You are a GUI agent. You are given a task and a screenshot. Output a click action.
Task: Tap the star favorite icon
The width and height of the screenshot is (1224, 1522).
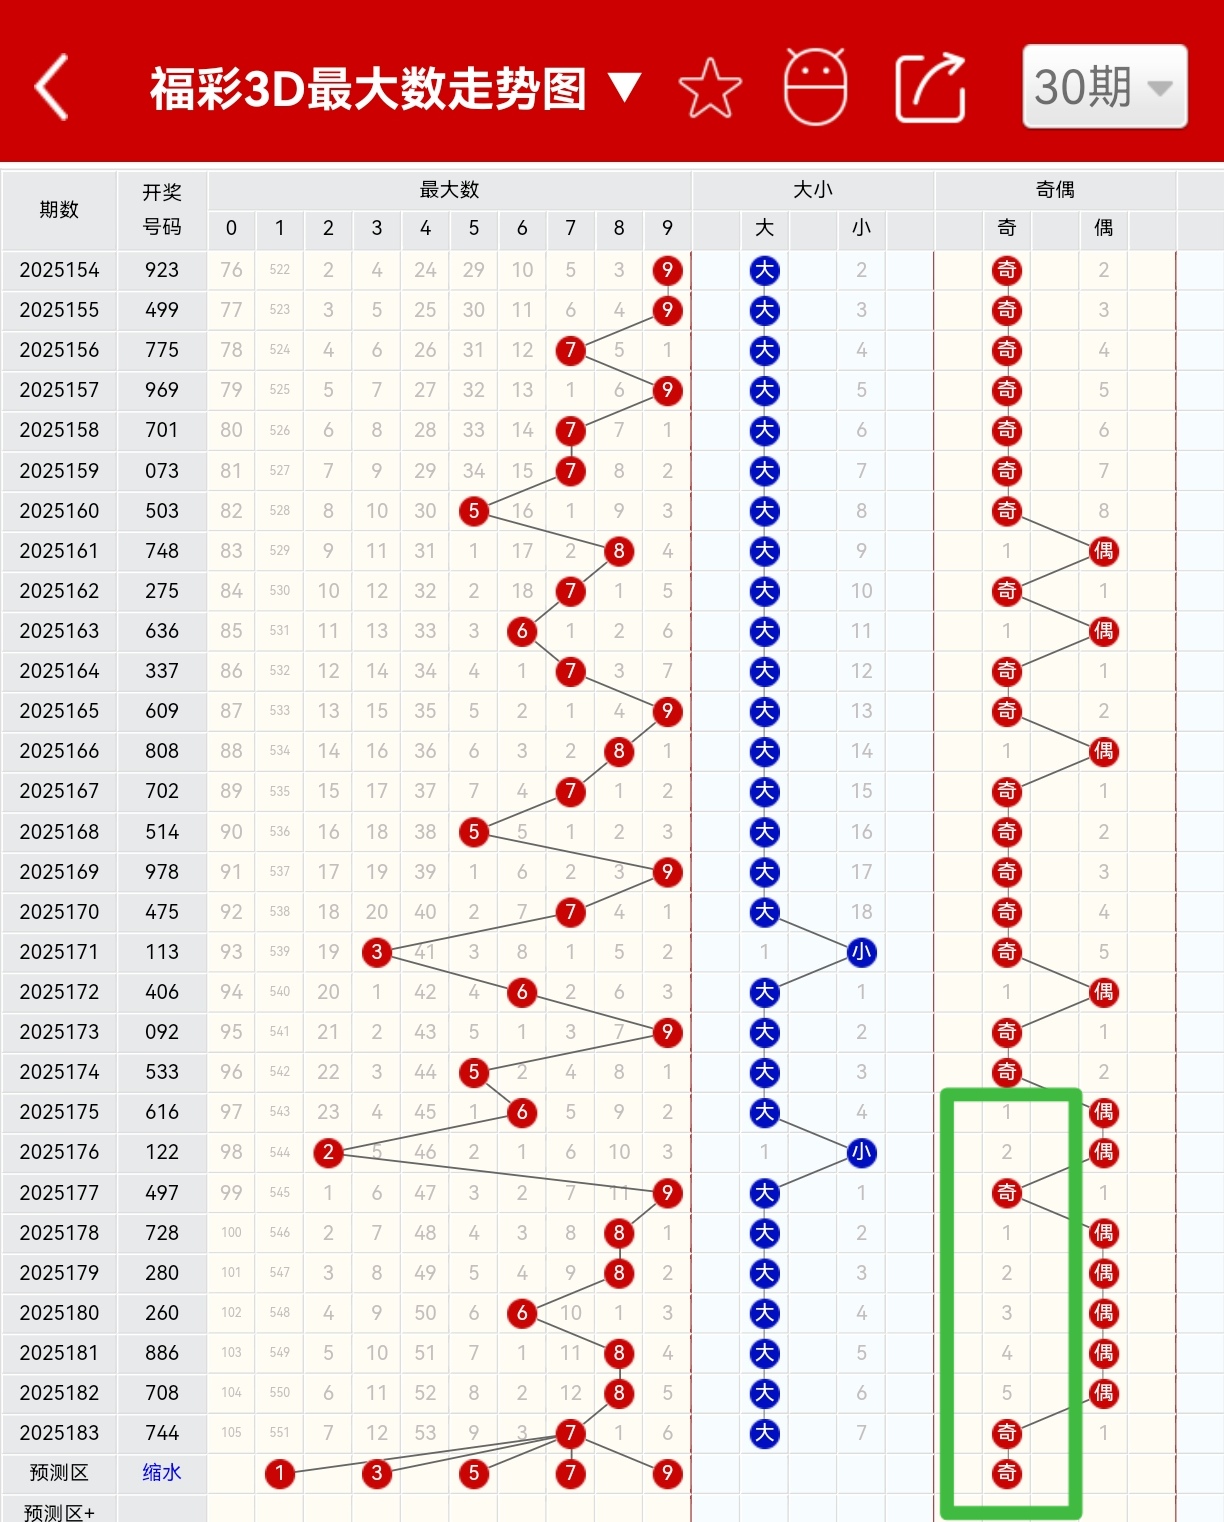710,88
